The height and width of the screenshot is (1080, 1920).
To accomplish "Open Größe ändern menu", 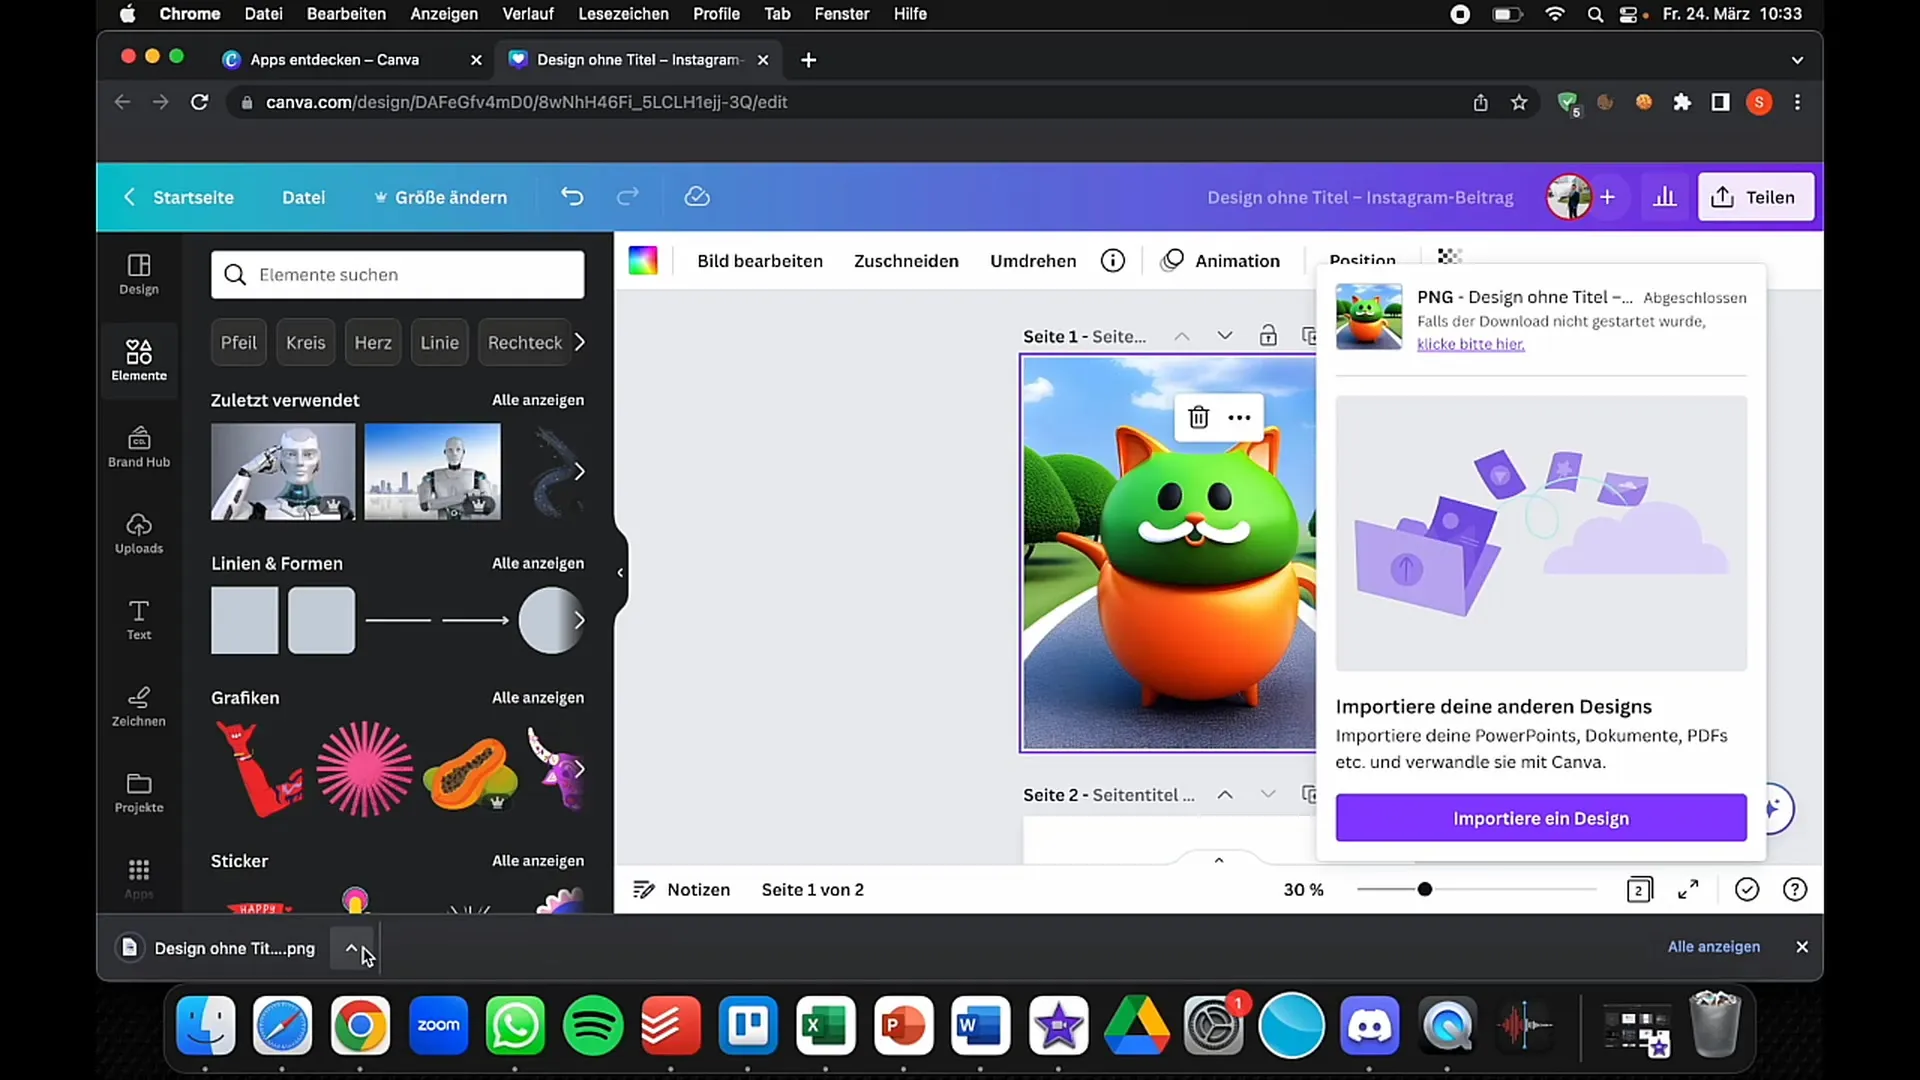I will [440, 197].
